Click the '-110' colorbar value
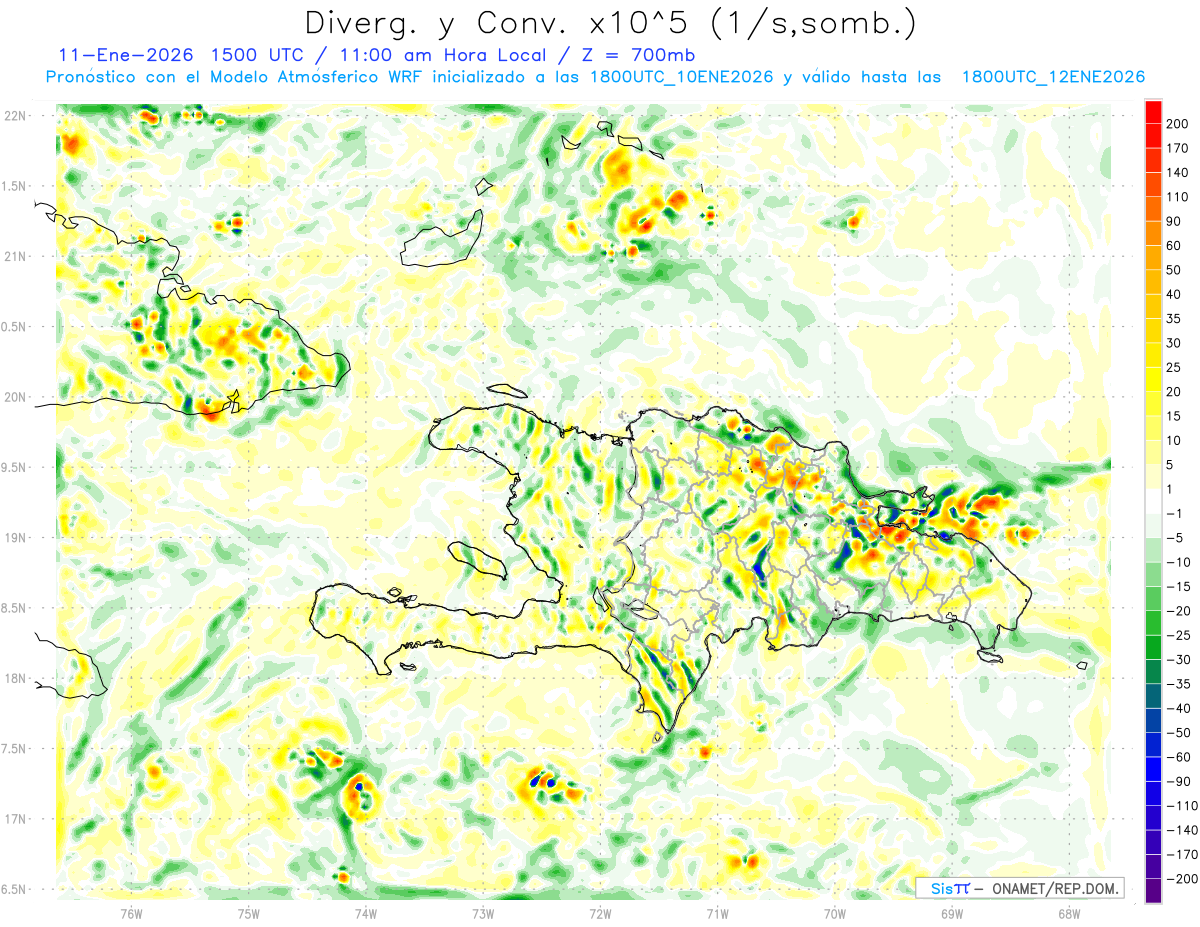This screenshot has height=927, width=1200. click(1183, 807)
